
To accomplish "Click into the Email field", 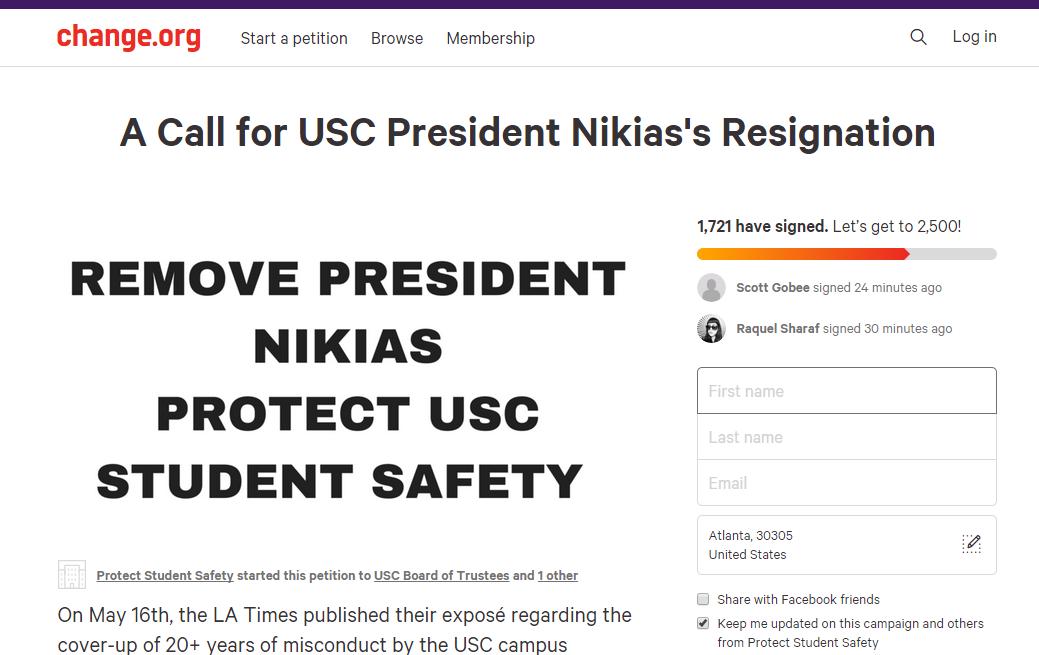I will [x=847, y=483].
